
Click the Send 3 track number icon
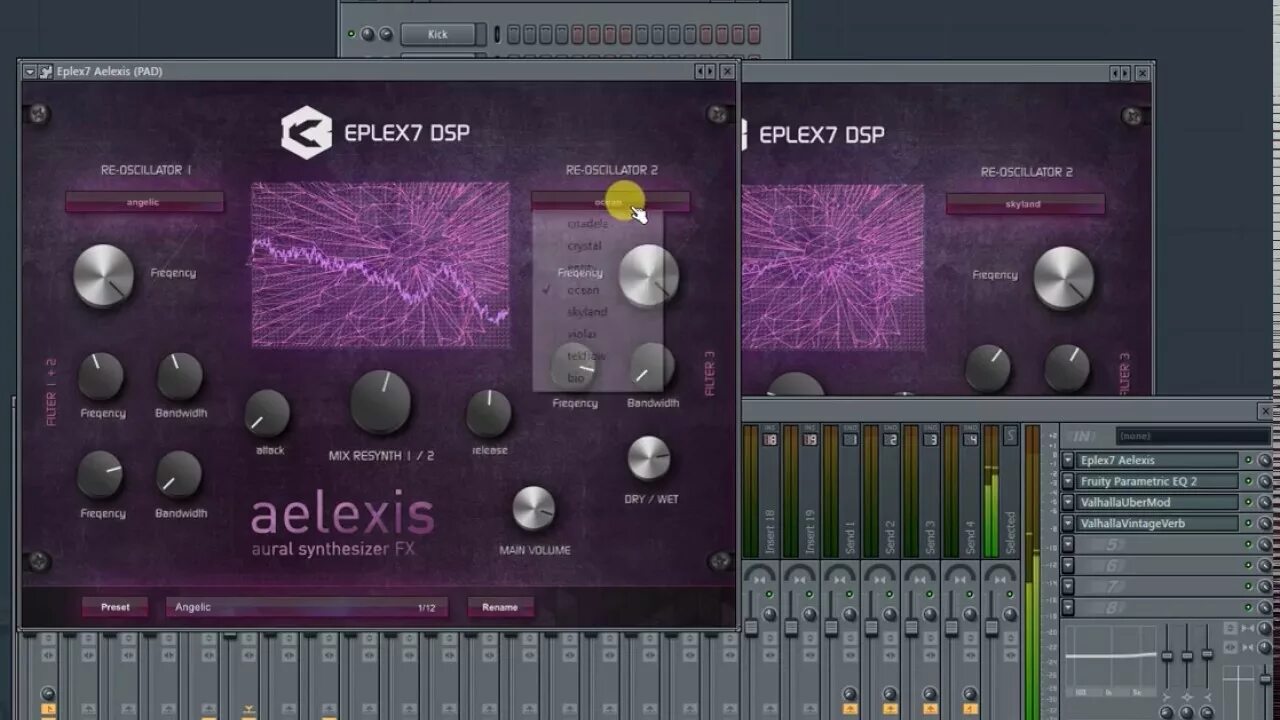tap(930, 439)
